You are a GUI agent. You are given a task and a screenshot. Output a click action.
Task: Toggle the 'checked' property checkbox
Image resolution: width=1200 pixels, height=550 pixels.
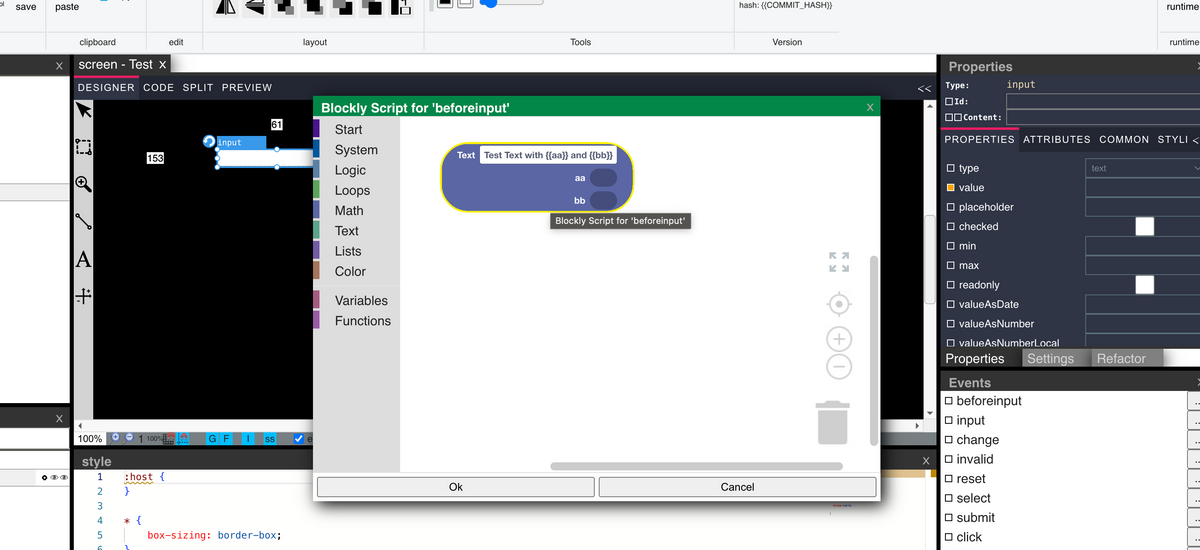coord(1144,227)
